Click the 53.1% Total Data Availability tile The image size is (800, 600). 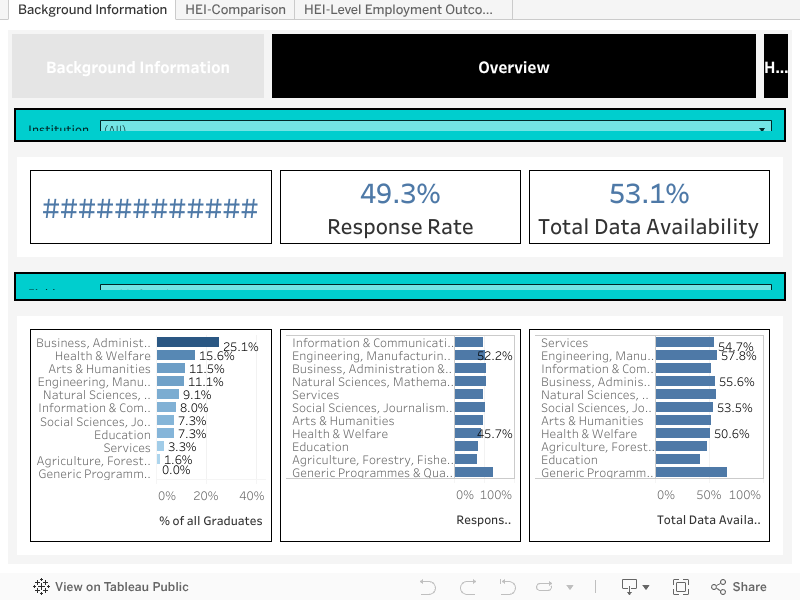click(x=649, y=207)
